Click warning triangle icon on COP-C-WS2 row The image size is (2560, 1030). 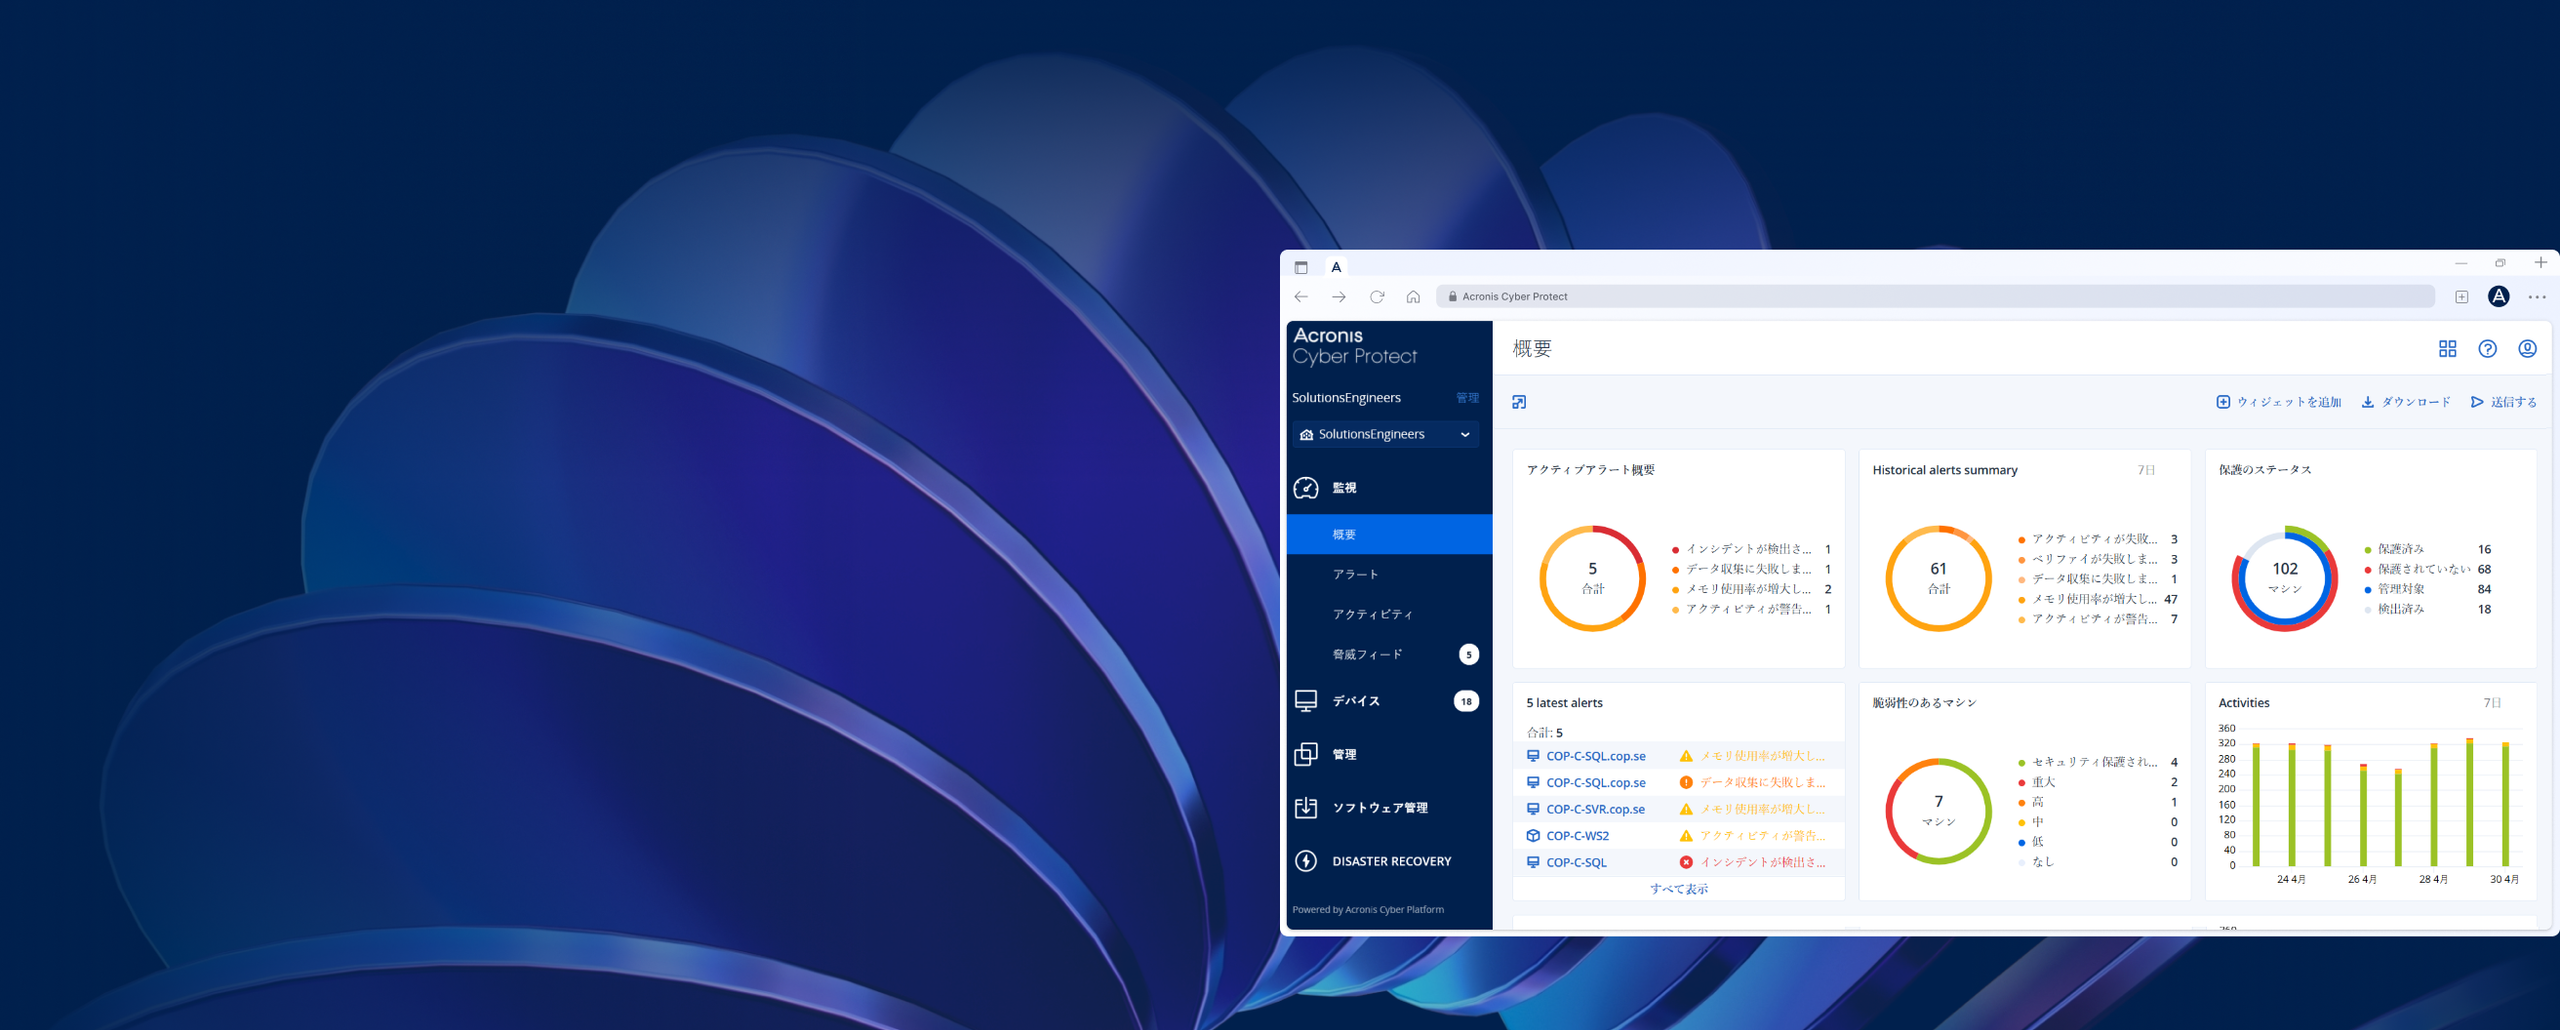[x=1686, y=836]
